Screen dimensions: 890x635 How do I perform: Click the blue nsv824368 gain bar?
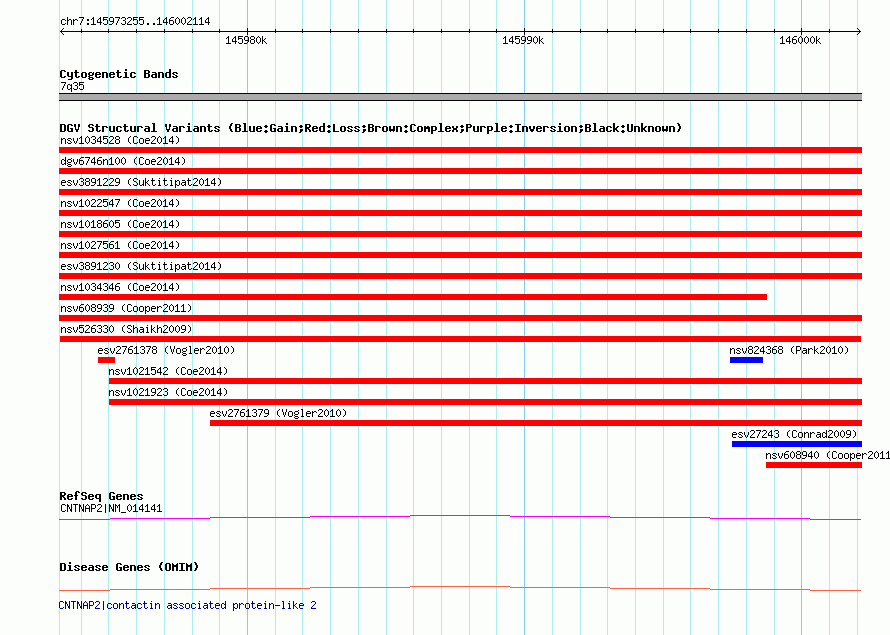(746, 360)
